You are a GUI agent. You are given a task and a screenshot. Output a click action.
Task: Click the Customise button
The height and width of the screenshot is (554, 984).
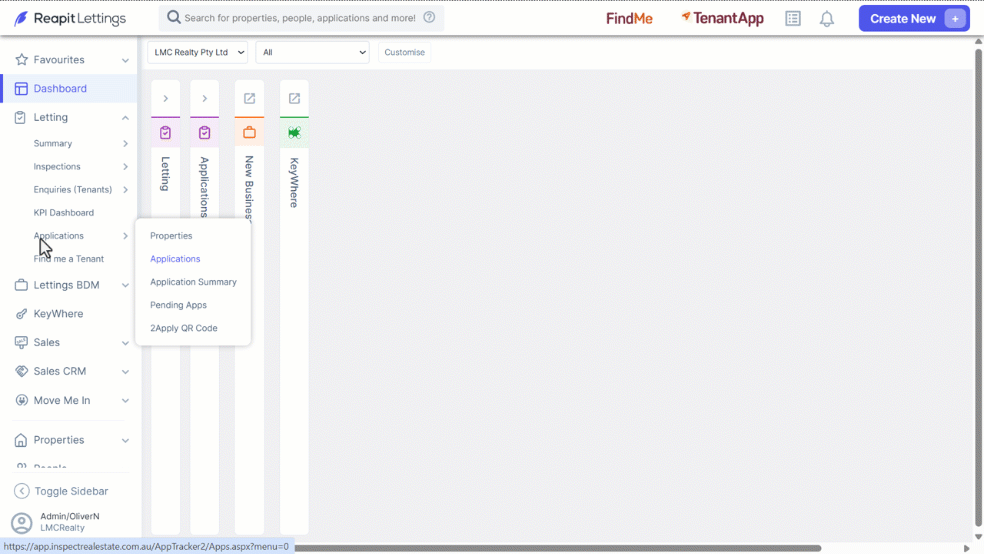(405, 52)
